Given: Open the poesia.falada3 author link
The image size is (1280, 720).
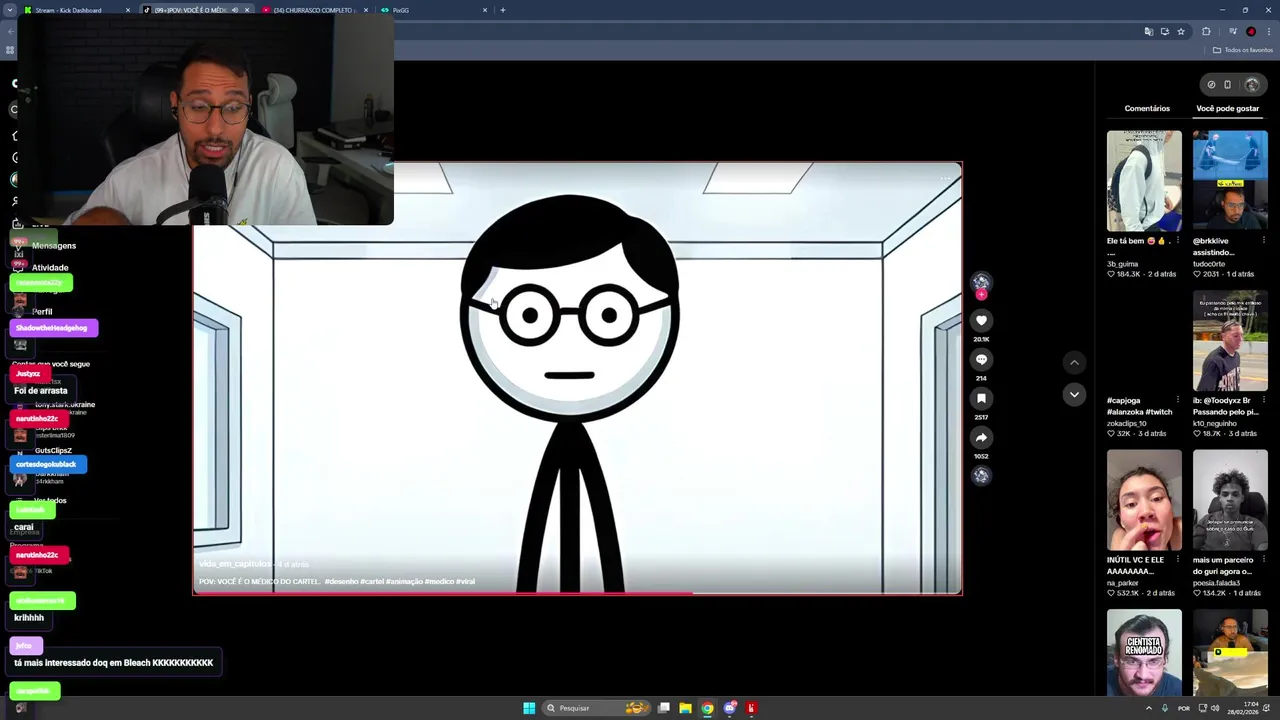Looking at the screenshot, I should click(1217, 583).
